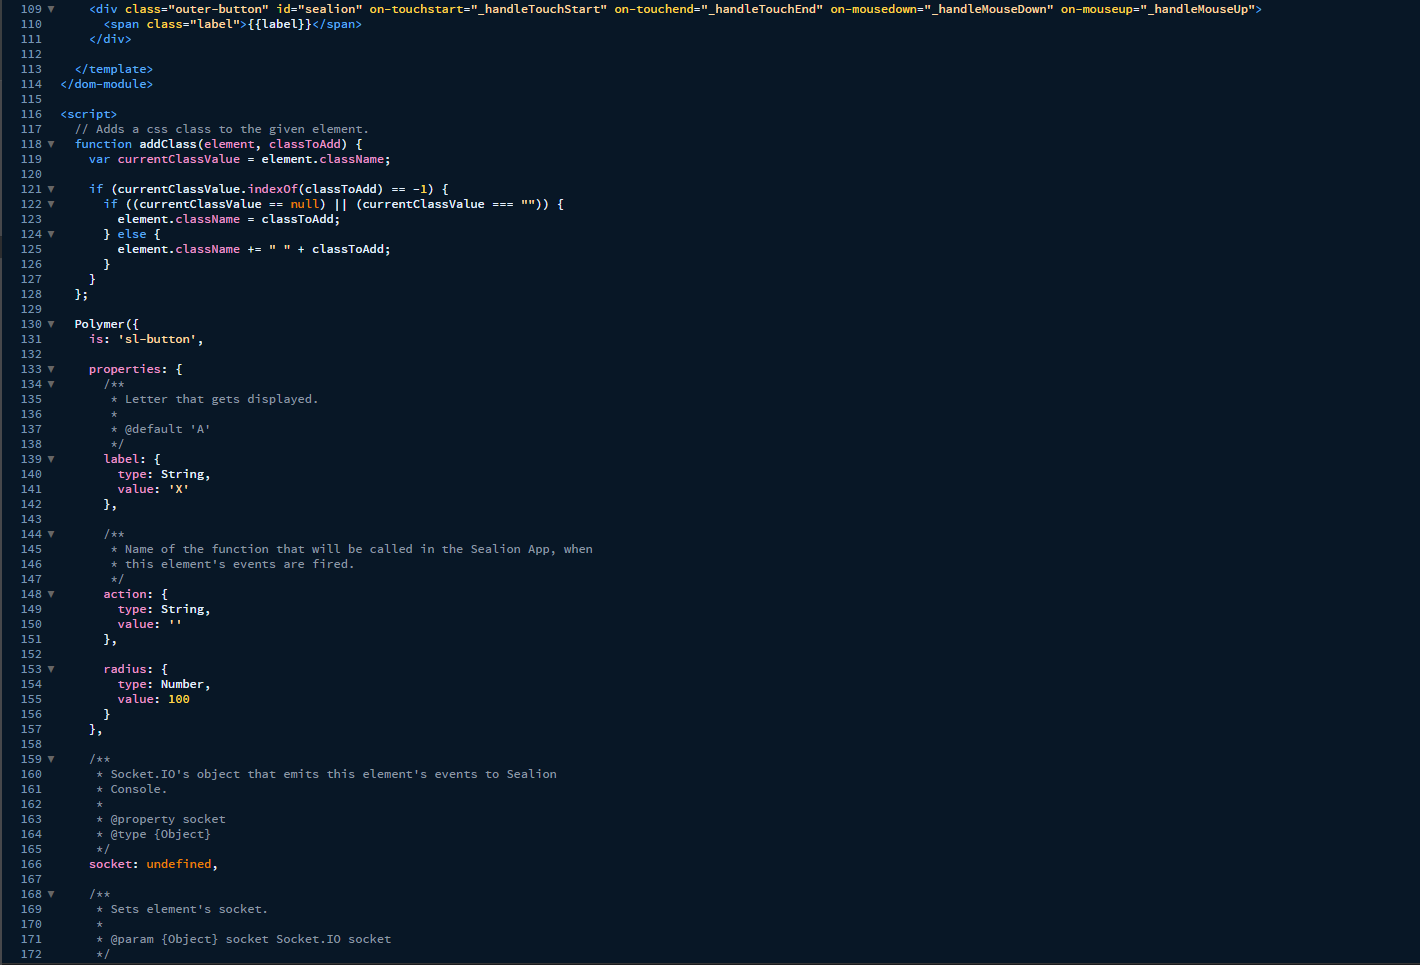
Task: Click the addClass function name
Action: click(168, 144)
